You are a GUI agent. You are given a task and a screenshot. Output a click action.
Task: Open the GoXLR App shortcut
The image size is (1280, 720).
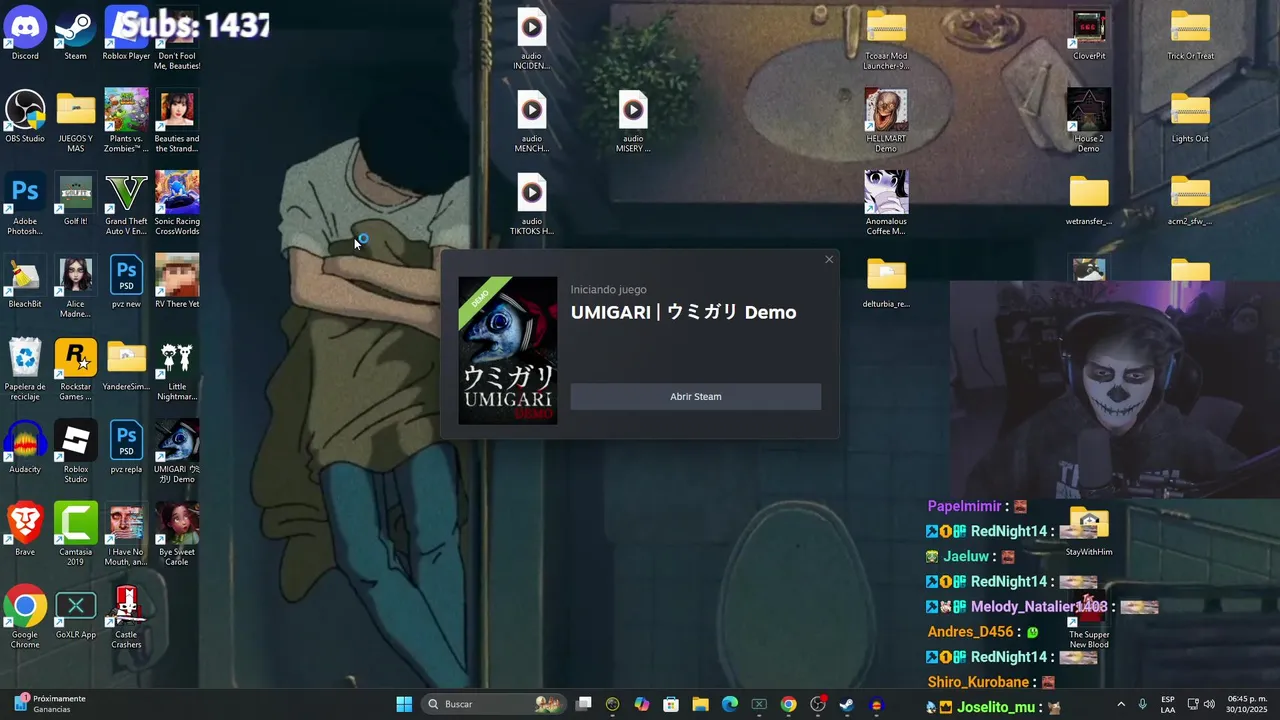76,613
